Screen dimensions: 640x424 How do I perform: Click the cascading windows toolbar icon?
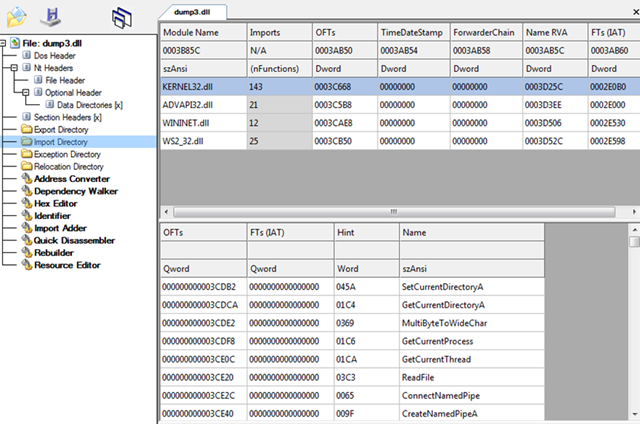[x=122, y=18]
